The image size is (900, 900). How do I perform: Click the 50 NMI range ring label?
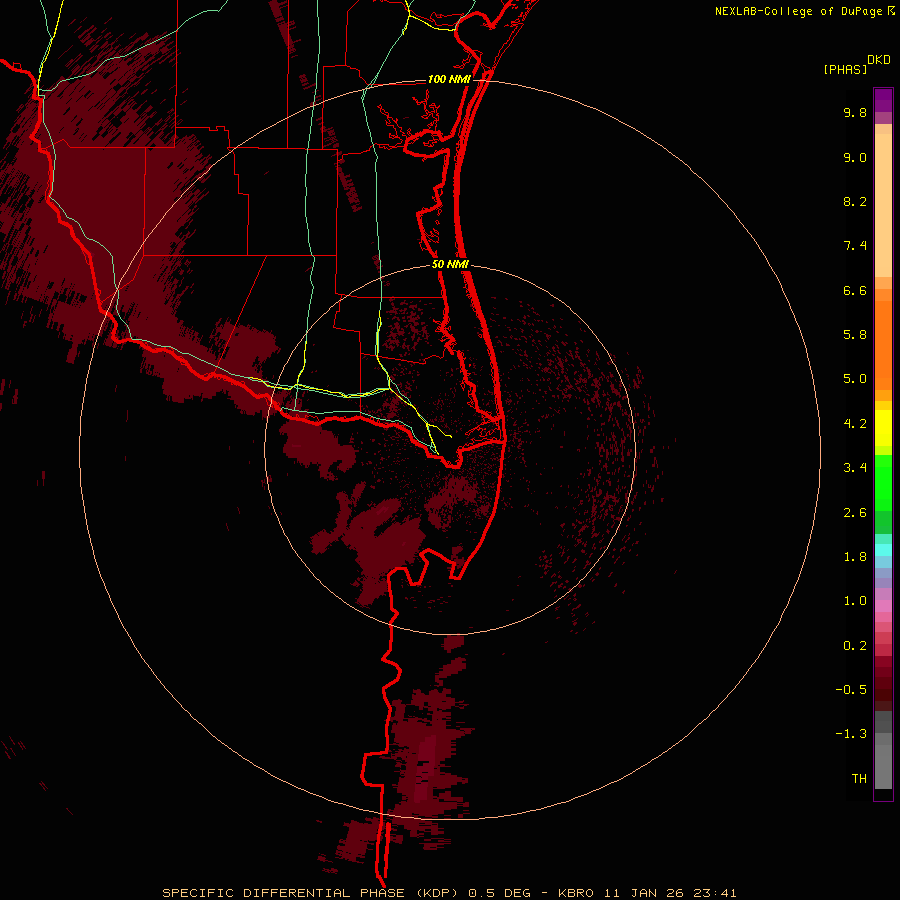click(450, 265)
